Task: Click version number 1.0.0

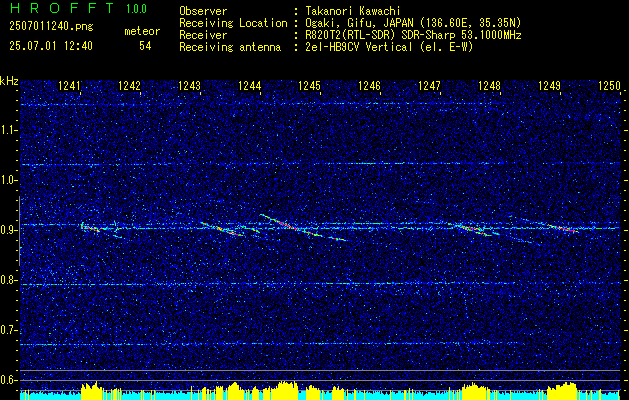Action: 136,9
